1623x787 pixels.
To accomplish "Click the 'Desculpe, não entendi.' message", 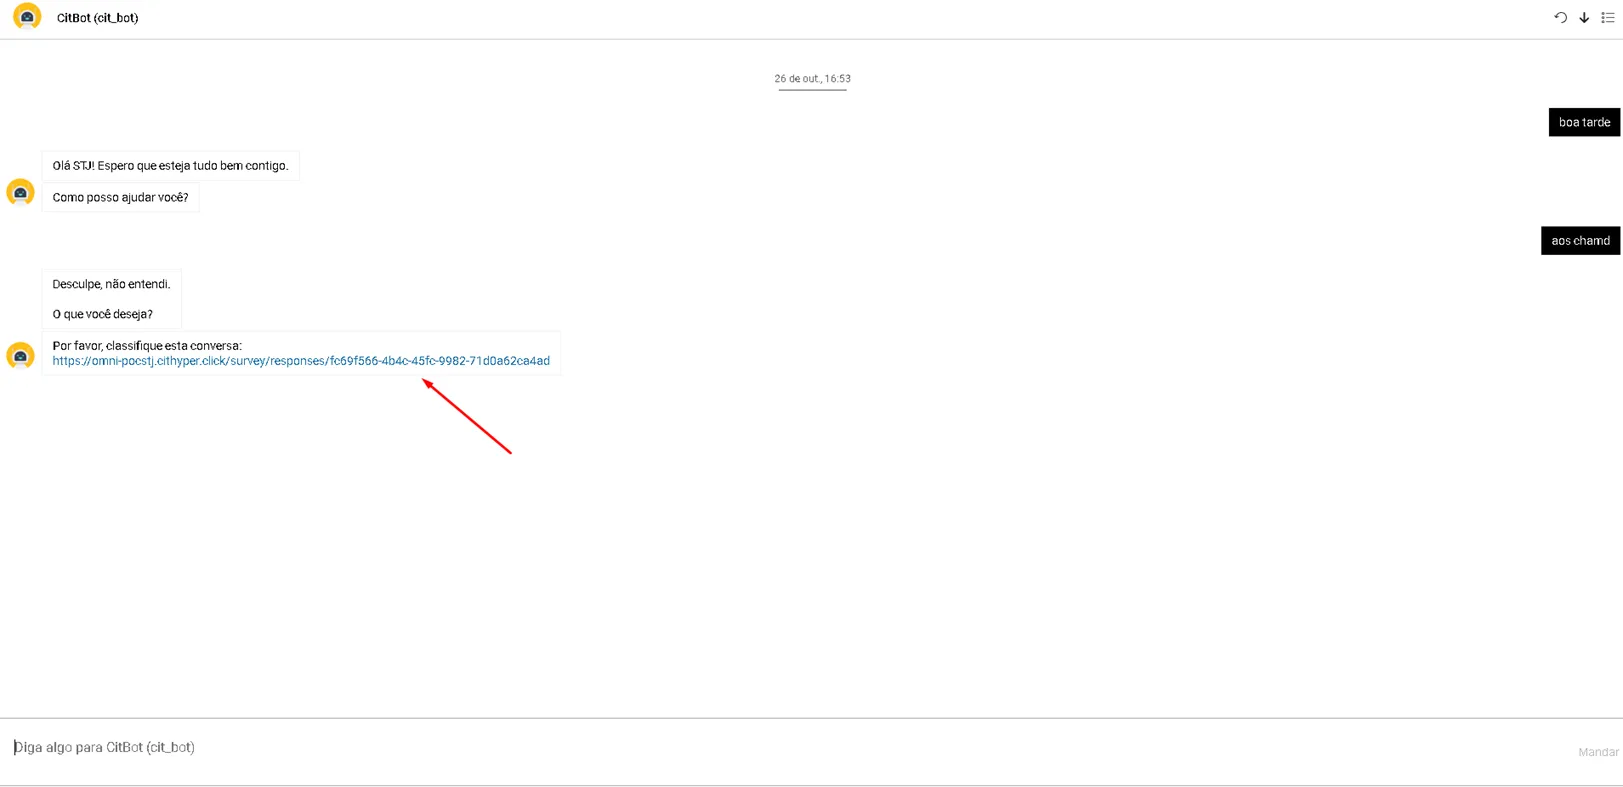I will [x=111, y=284].
